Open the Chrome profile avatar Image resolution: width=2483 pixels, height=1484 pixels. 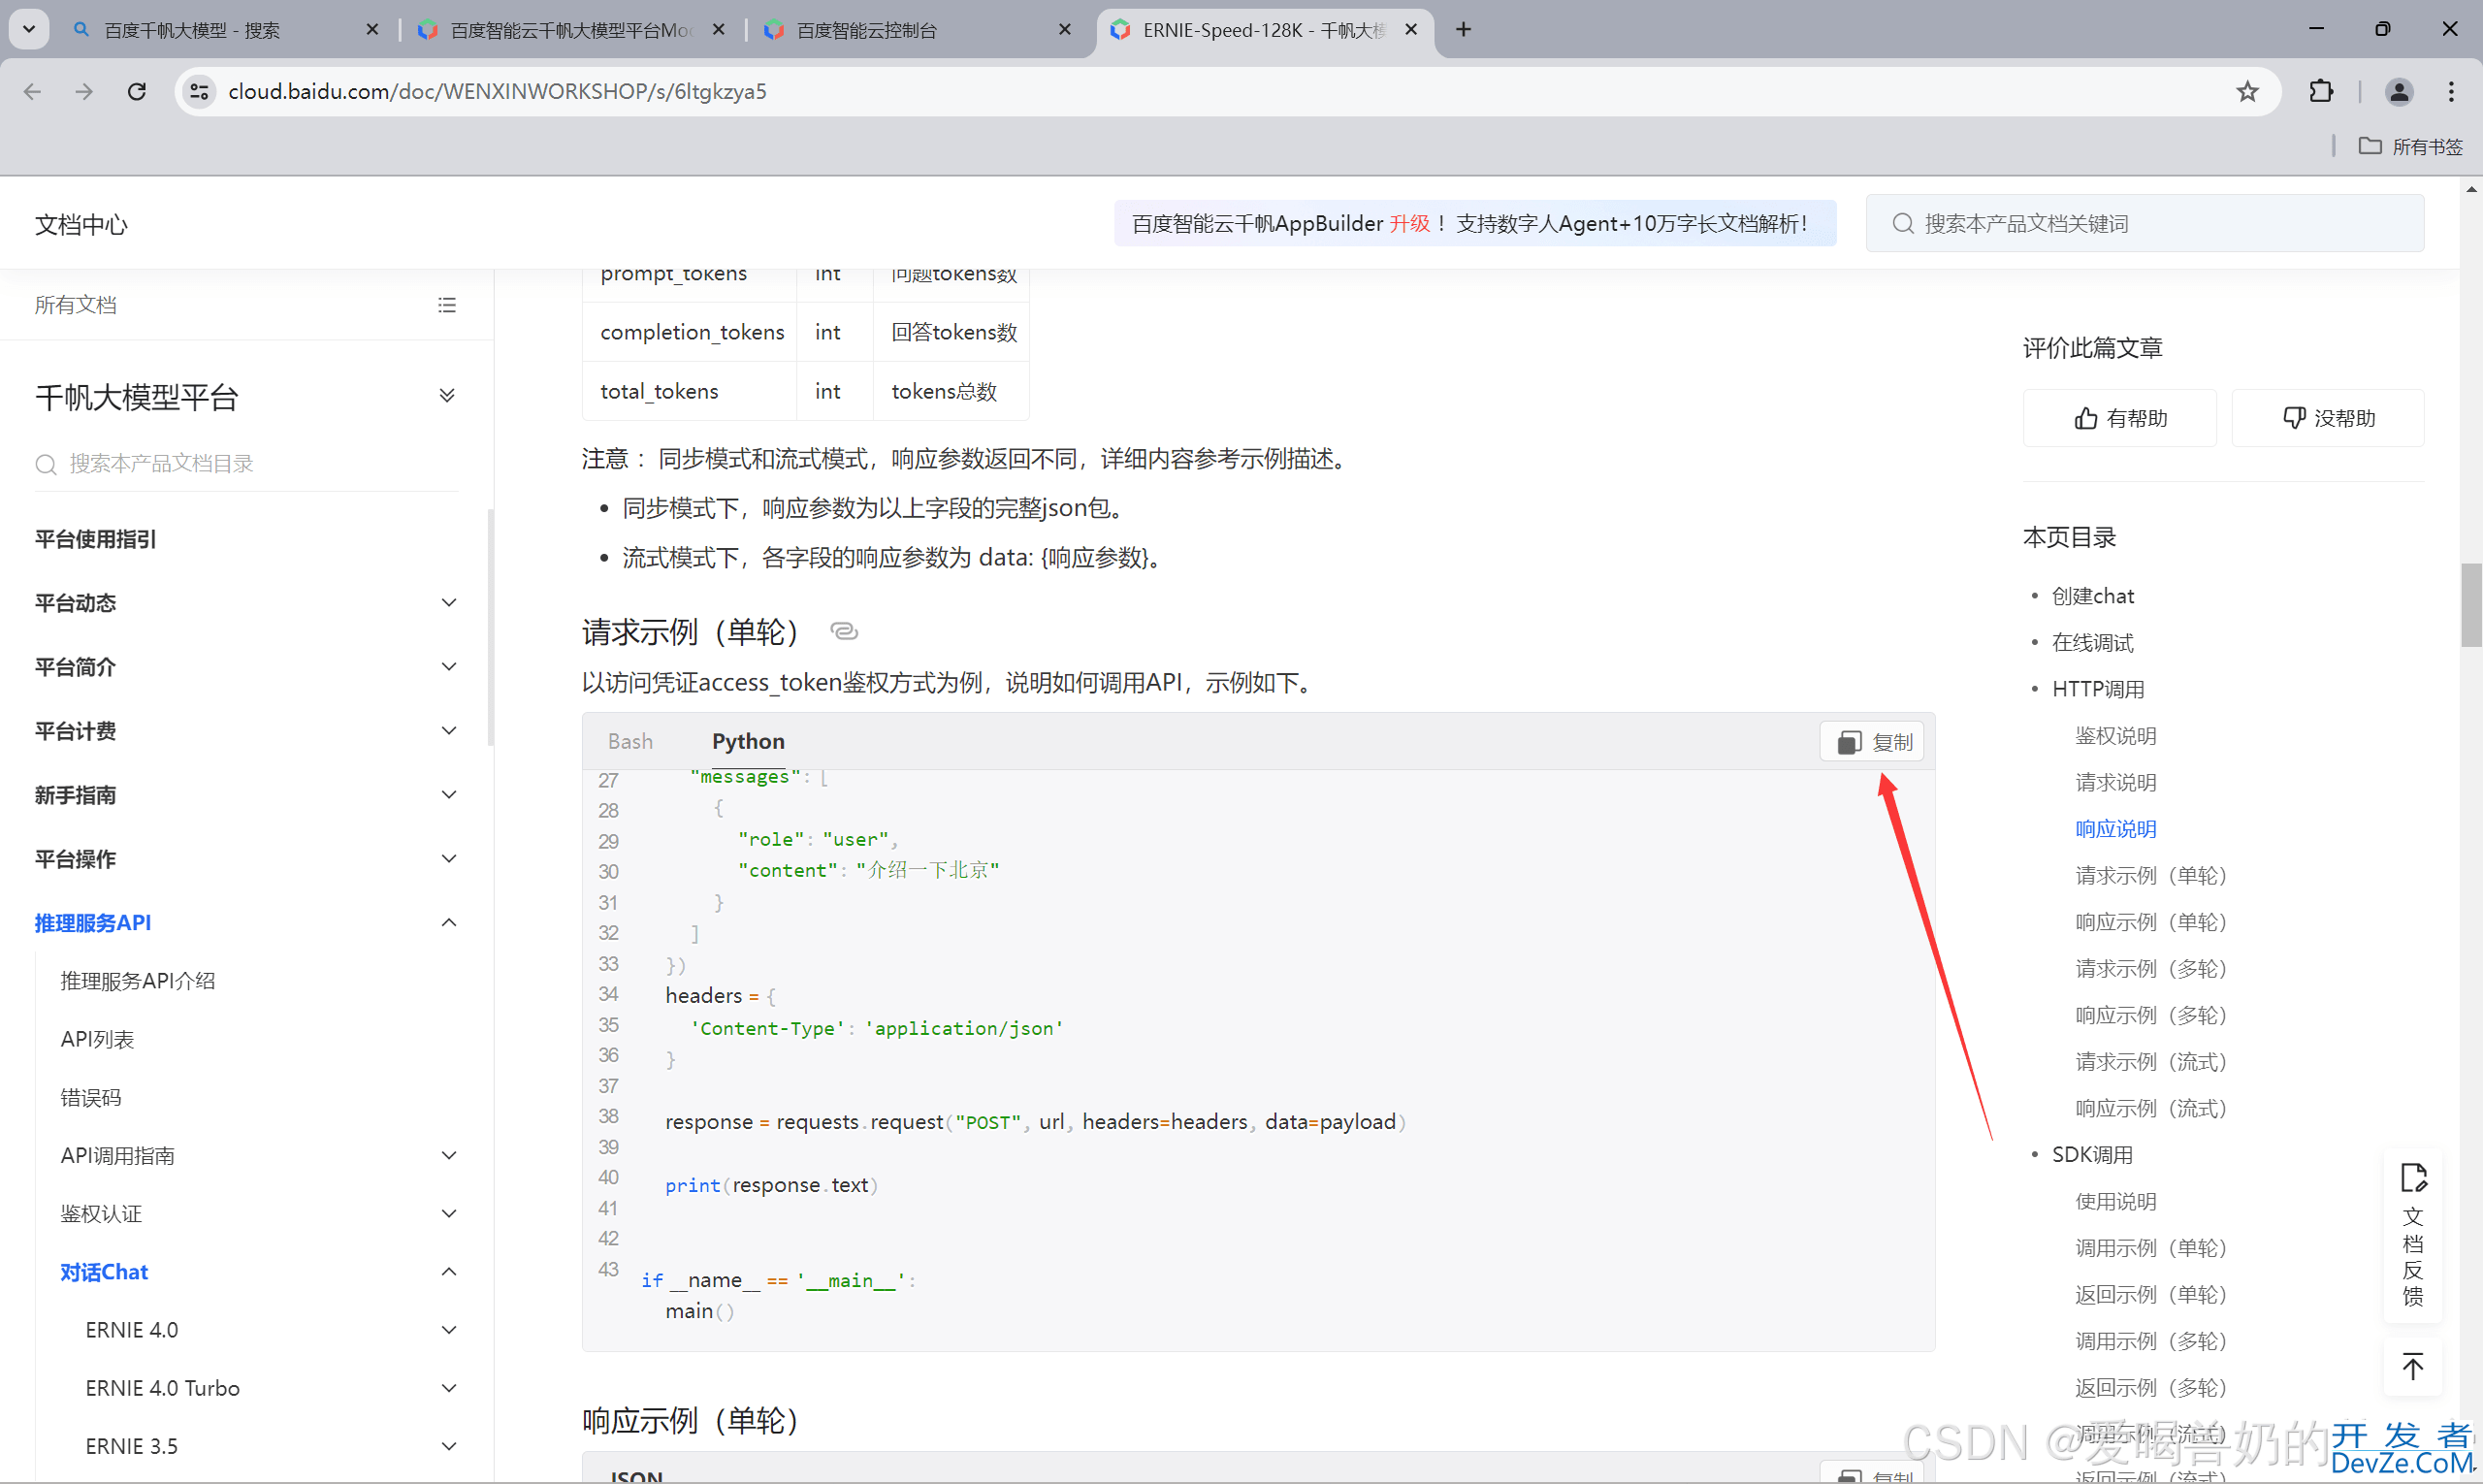coord(2398,92)
